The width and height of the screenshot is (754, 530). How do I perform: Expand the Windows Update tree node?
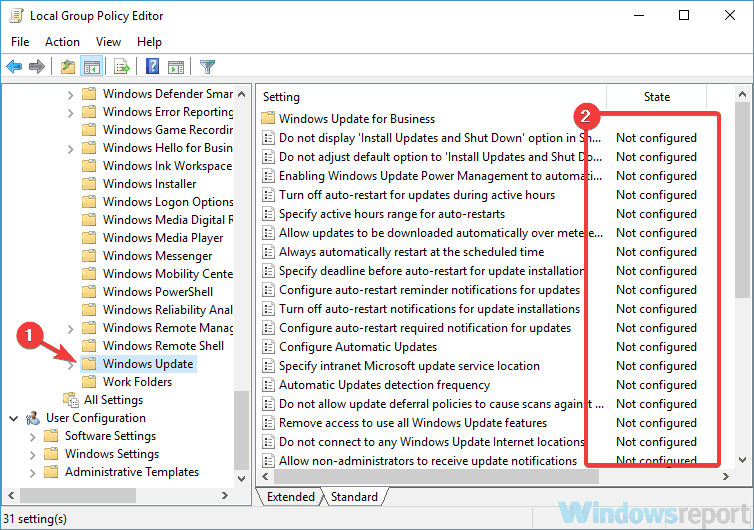71,365
